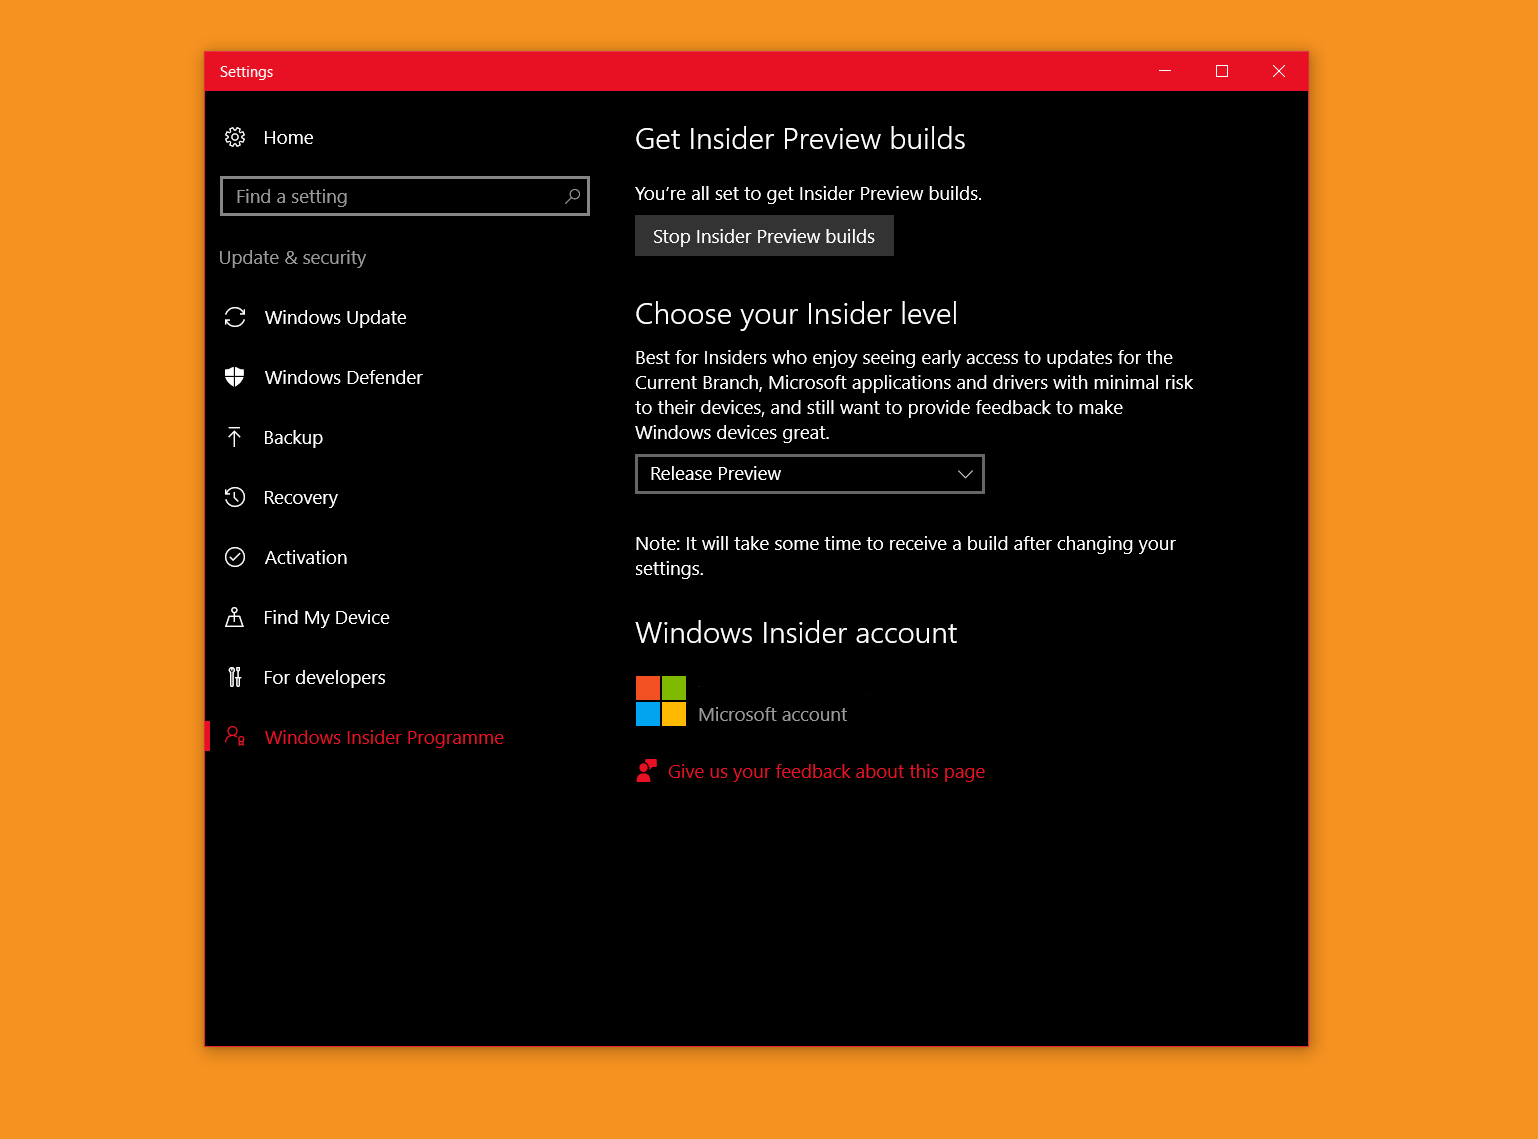The width and height of the screenshot is (1538, 1139).
Task: Open Find My Device settings
Action: tap(326, 617)
